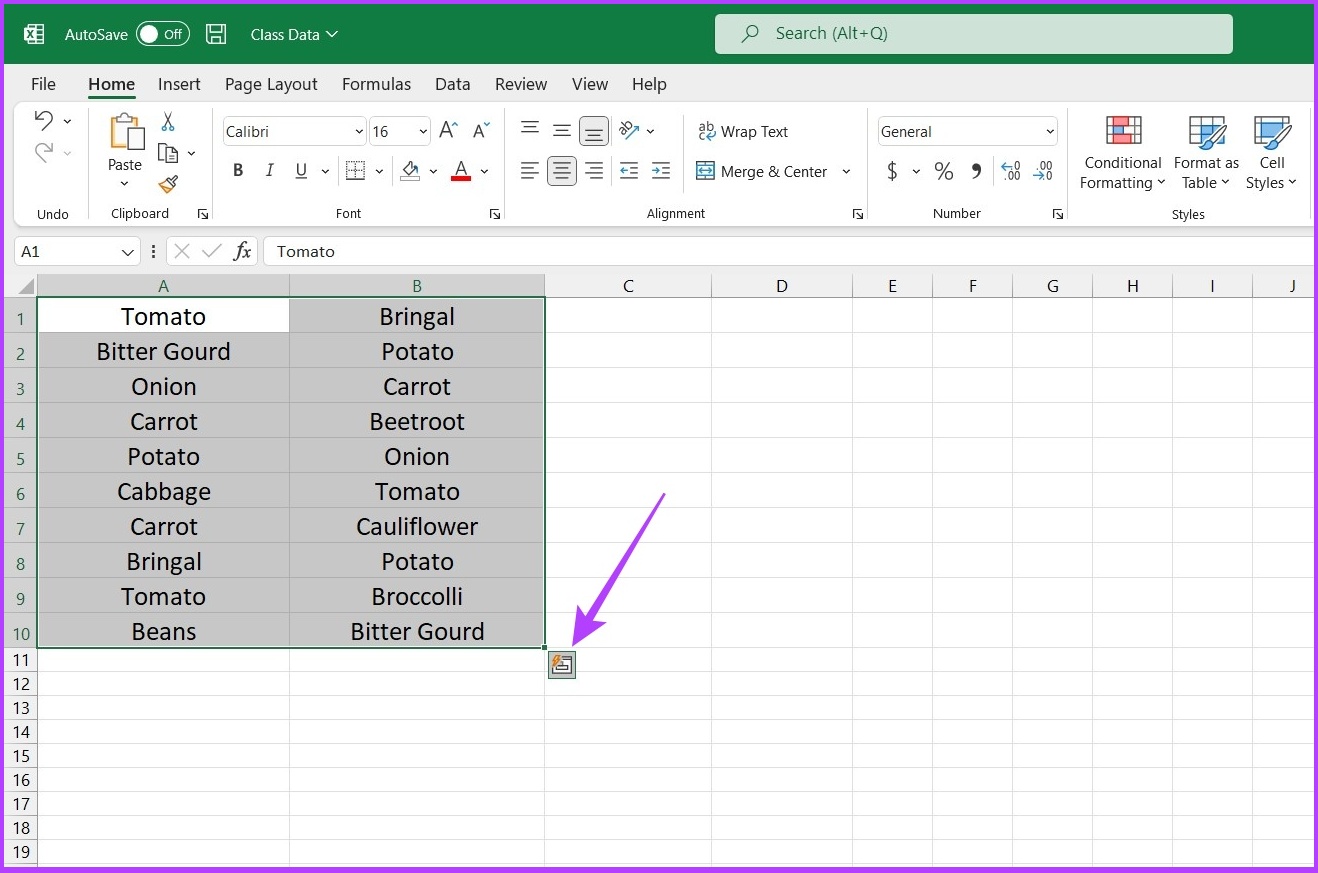Toggle Italic formatting
1318x873 pixels.
pyautogui.click(x=269, y=171)
